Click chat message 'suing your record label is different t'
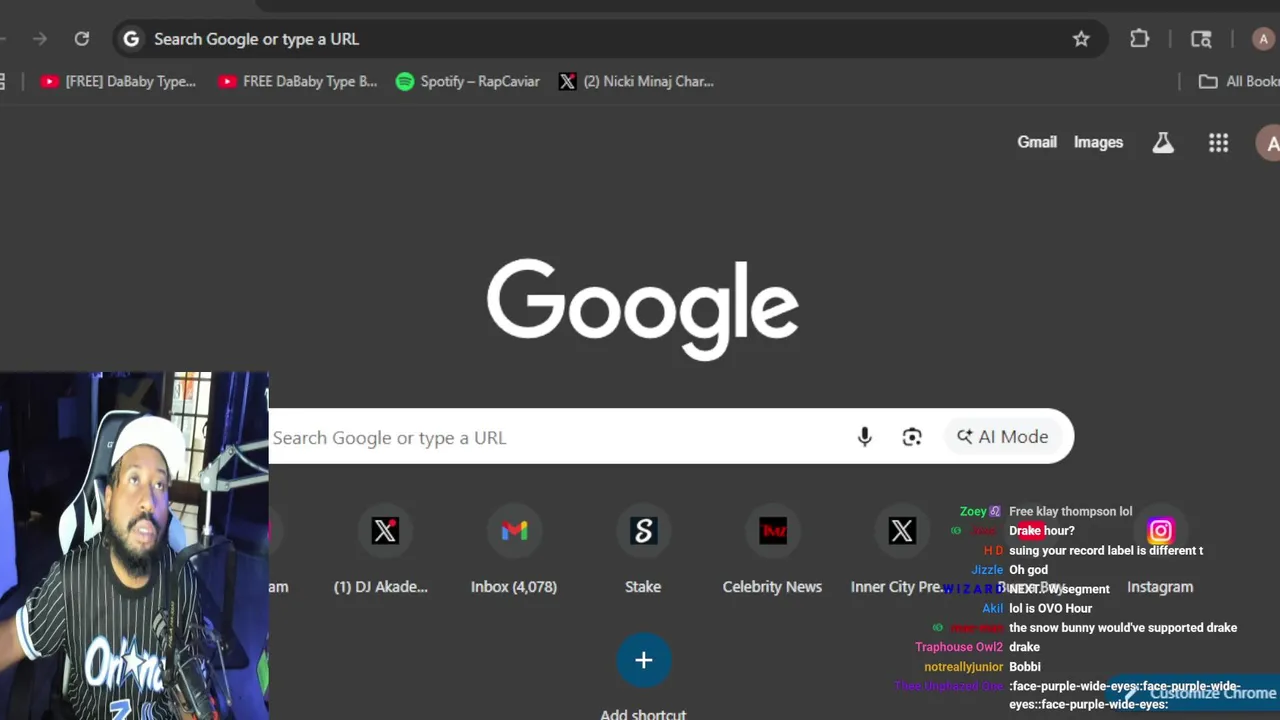 pos(1105,550)
